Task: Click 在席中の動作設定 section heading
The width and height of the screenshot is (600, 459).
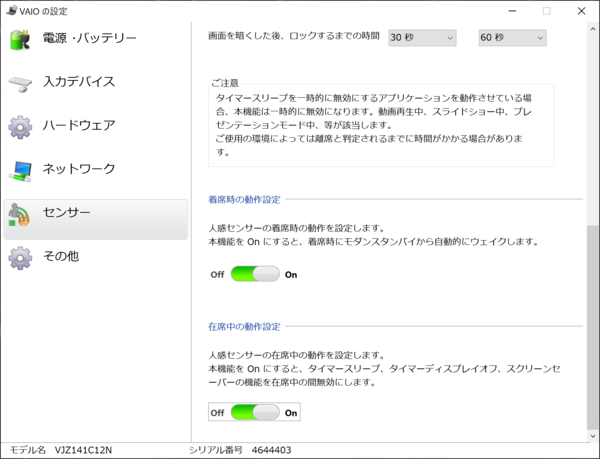Action: click(x=244, y=326)
